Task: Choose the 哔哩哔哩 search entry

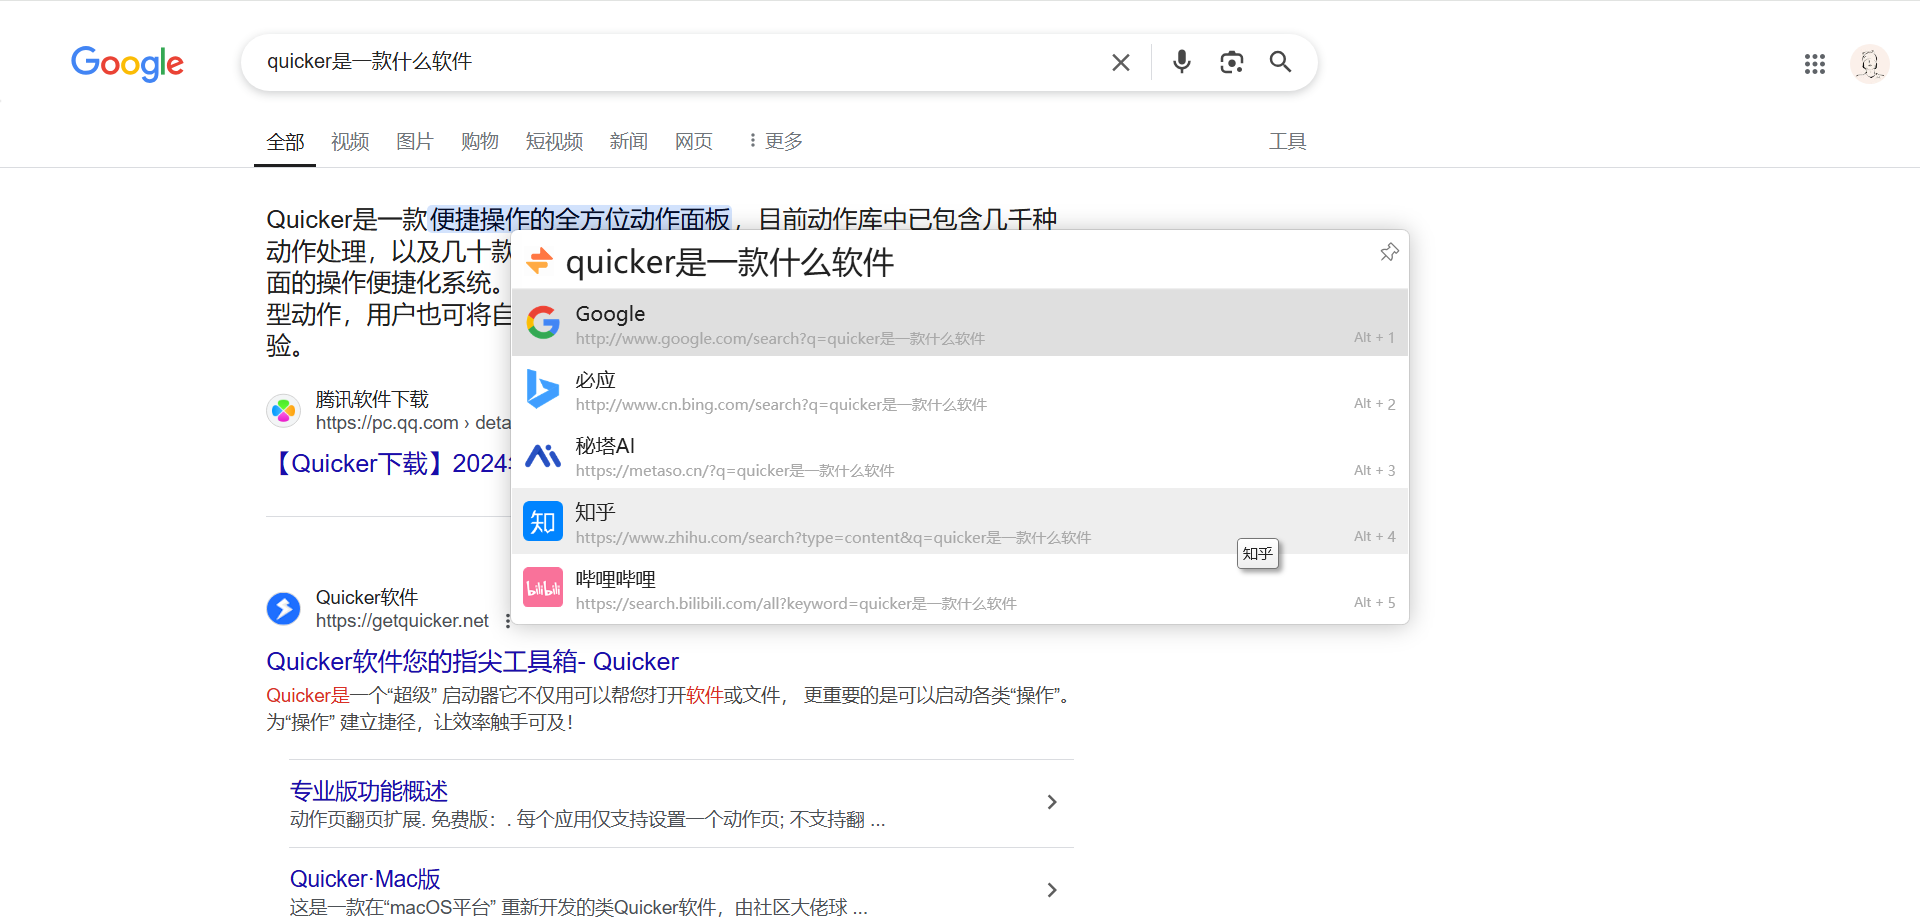Action: (960, 588)
